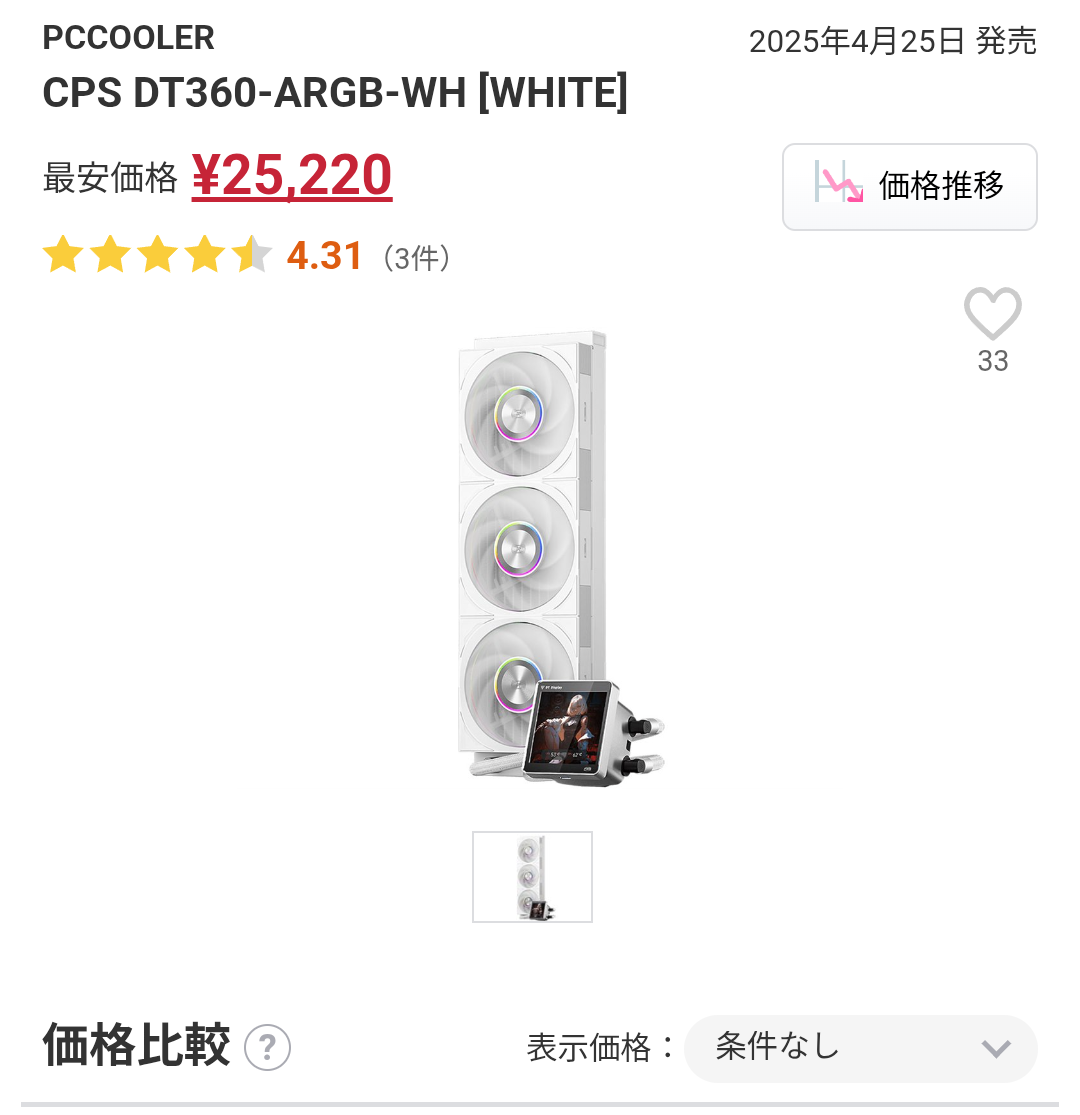This screenshot has width=1080, height=1115.
Task: Click the LCD pump head in product photo
Action: coord(574,732)
